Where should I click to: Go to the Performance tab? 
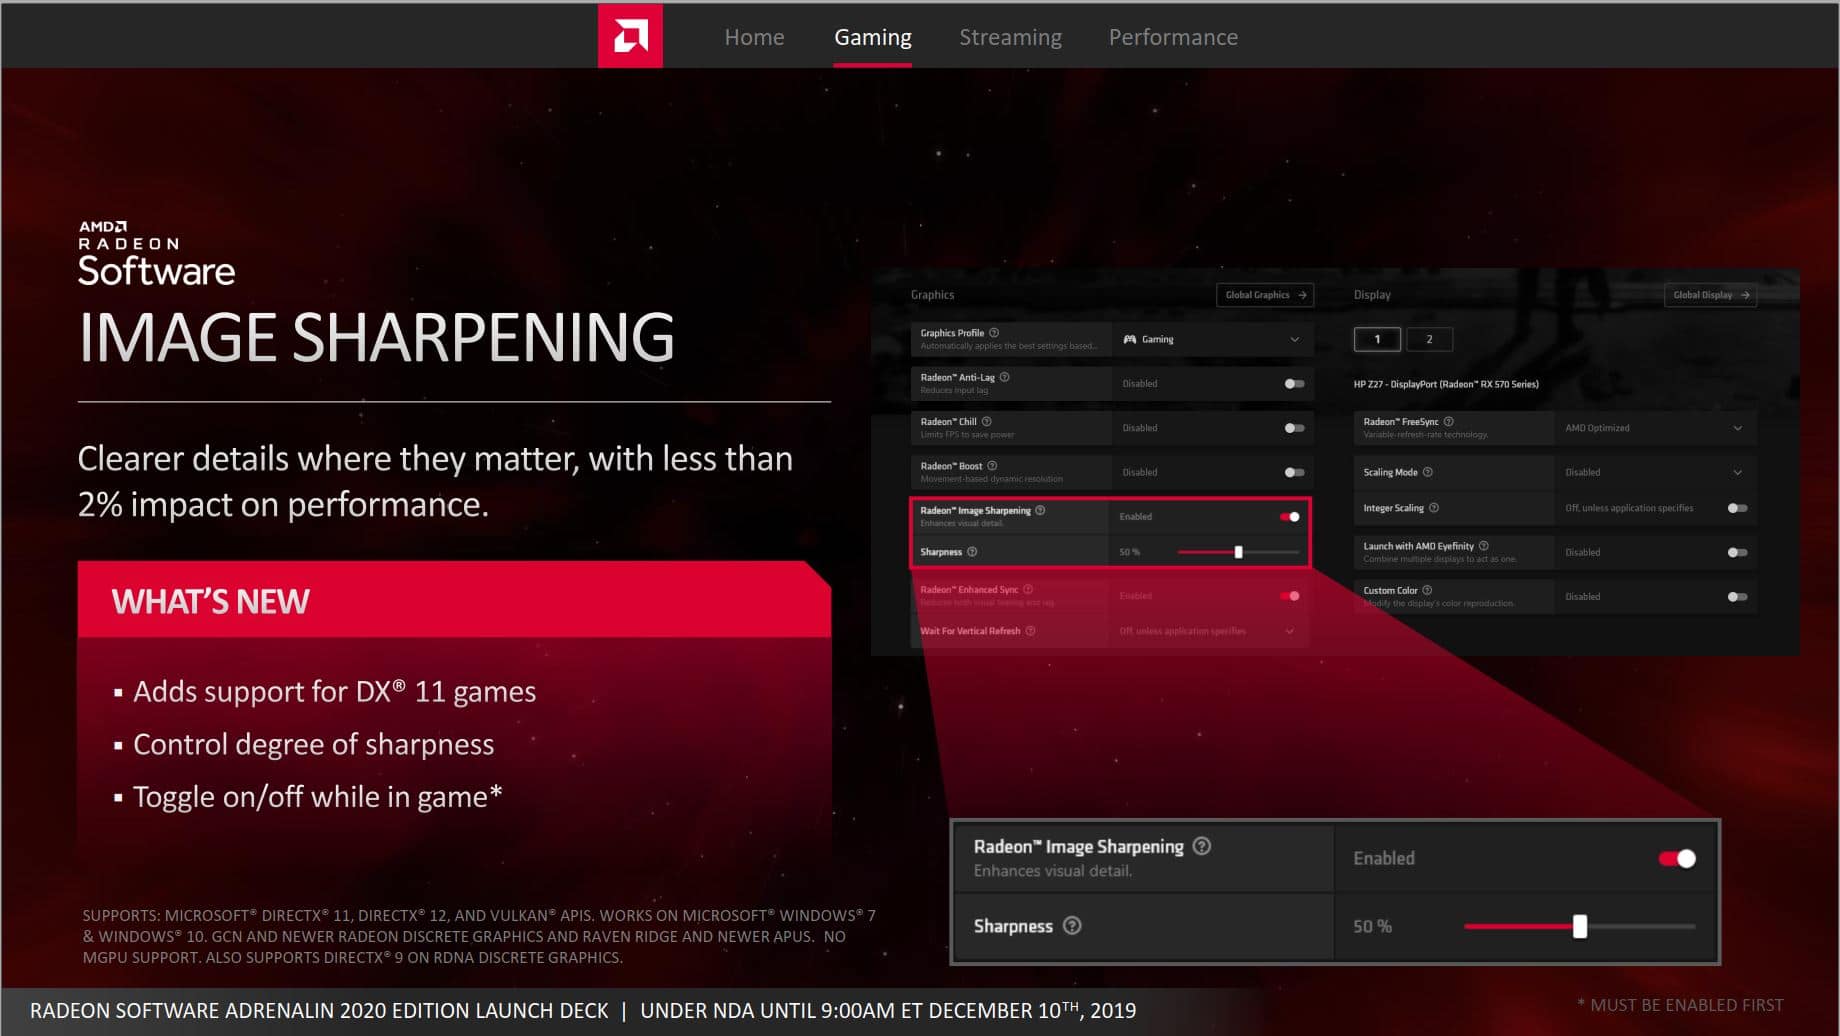click(x=1172, y=37)
